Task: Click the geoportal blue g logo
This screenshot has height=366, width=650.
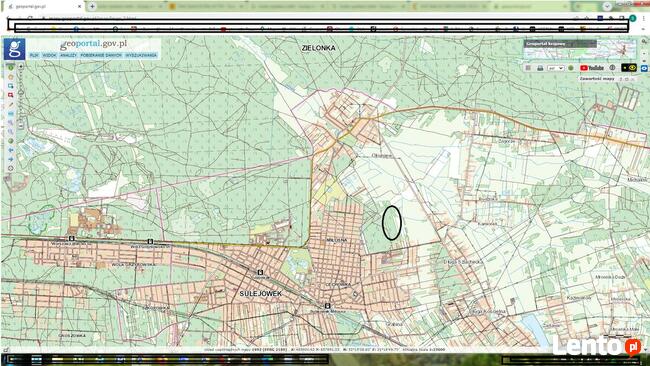Action: pyautogui.click(x=15, y=49)
